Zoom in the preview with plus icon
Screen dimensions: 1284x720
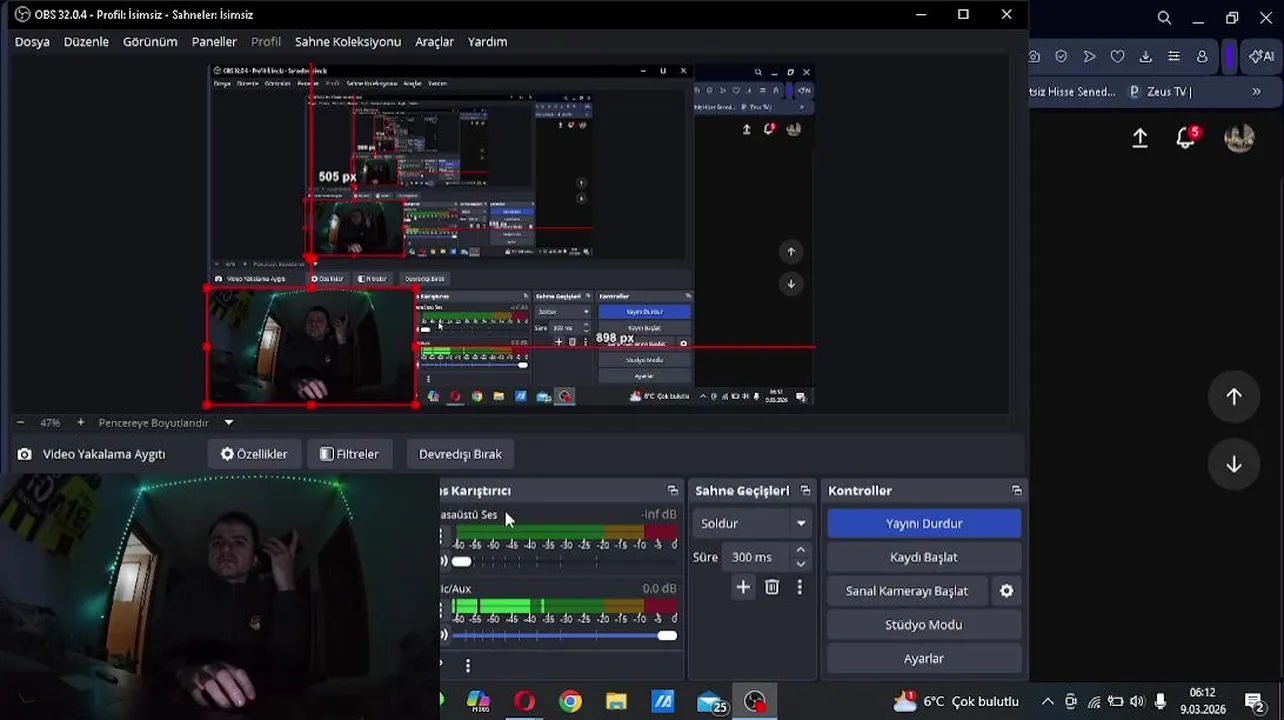[81, 423]
